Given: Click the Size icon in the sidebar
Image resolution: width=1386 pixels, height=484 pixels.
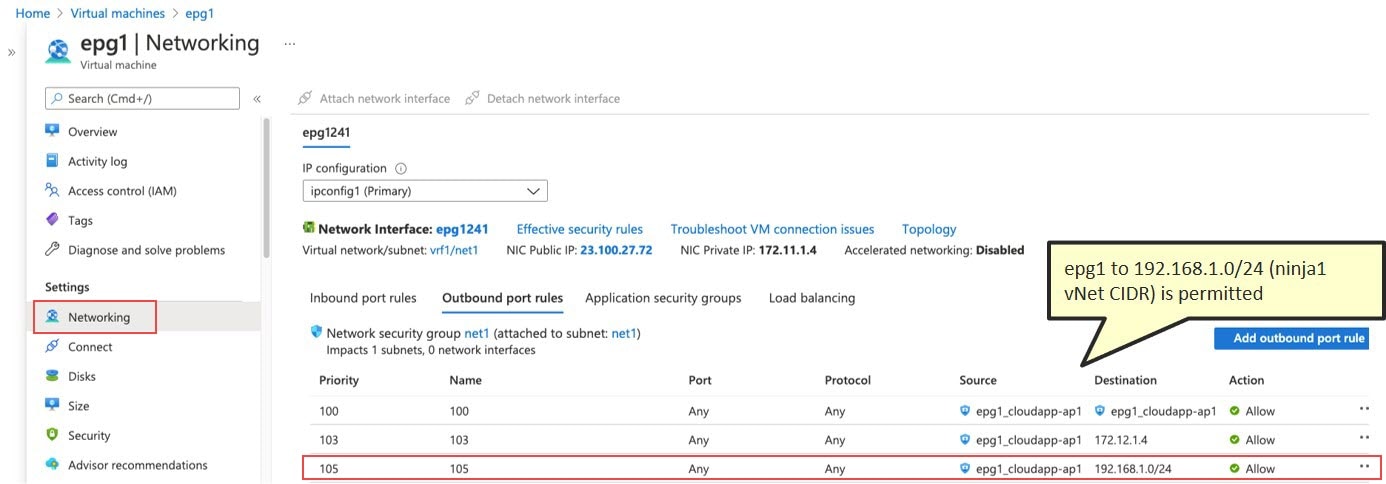Looking at the screenshot, I should pyautogui.click(x=53, y=405).
